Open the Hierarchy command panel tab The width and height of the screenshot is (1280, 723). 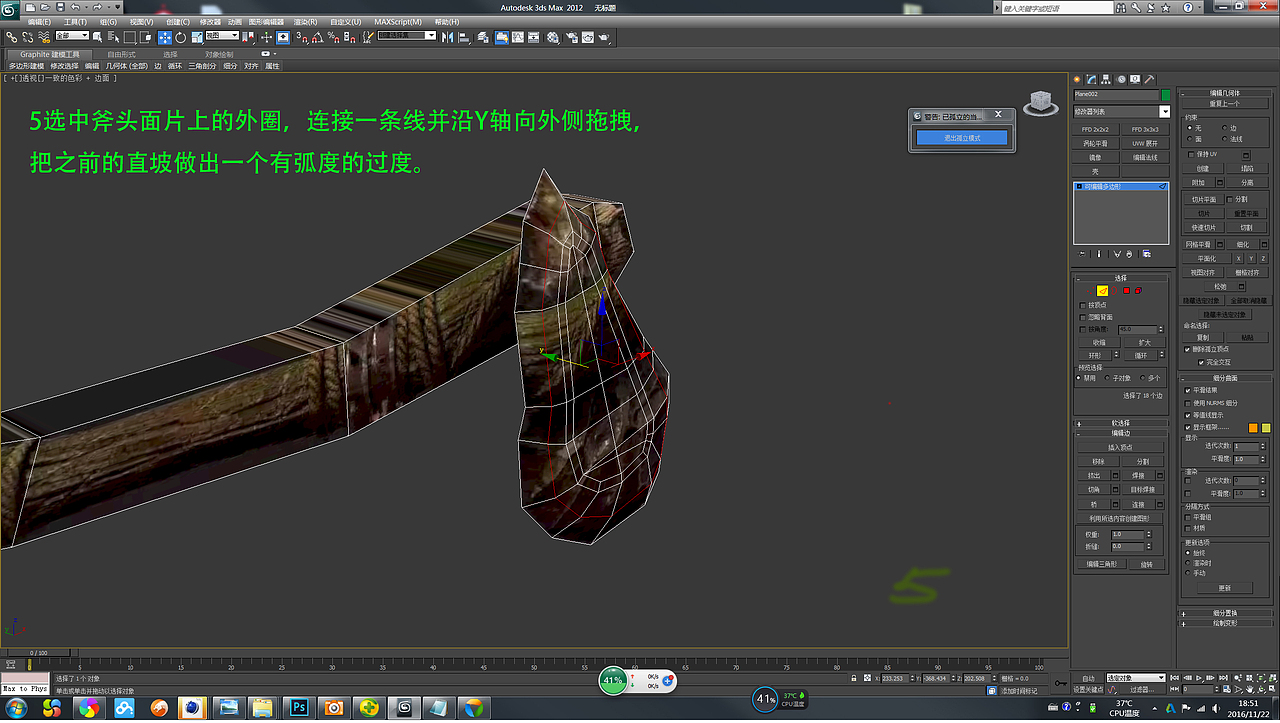(1107, 79)
